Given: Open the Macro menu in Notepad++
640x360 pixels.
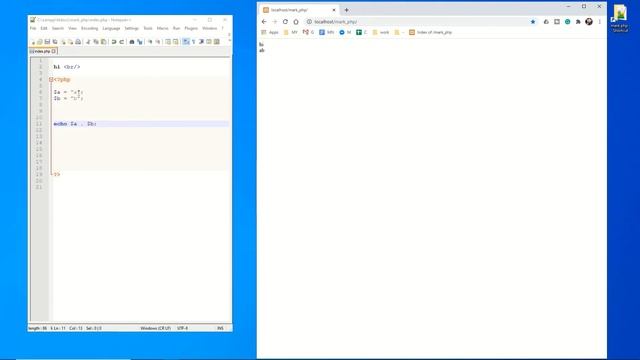Looking at the screenshot, I should click(x=162, y=28).
